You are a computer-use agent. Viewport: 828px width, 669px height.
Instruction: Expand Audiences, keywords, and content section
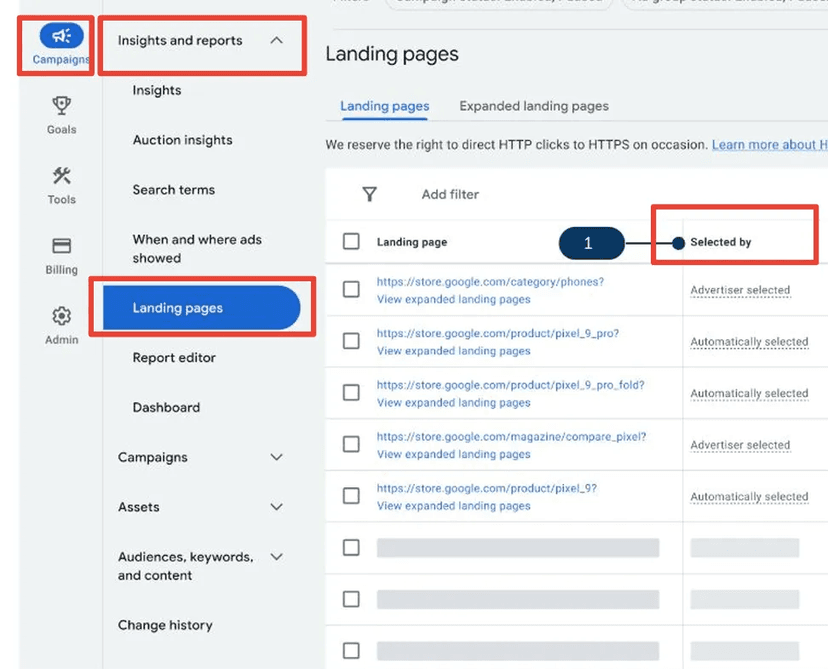(276, 557)
